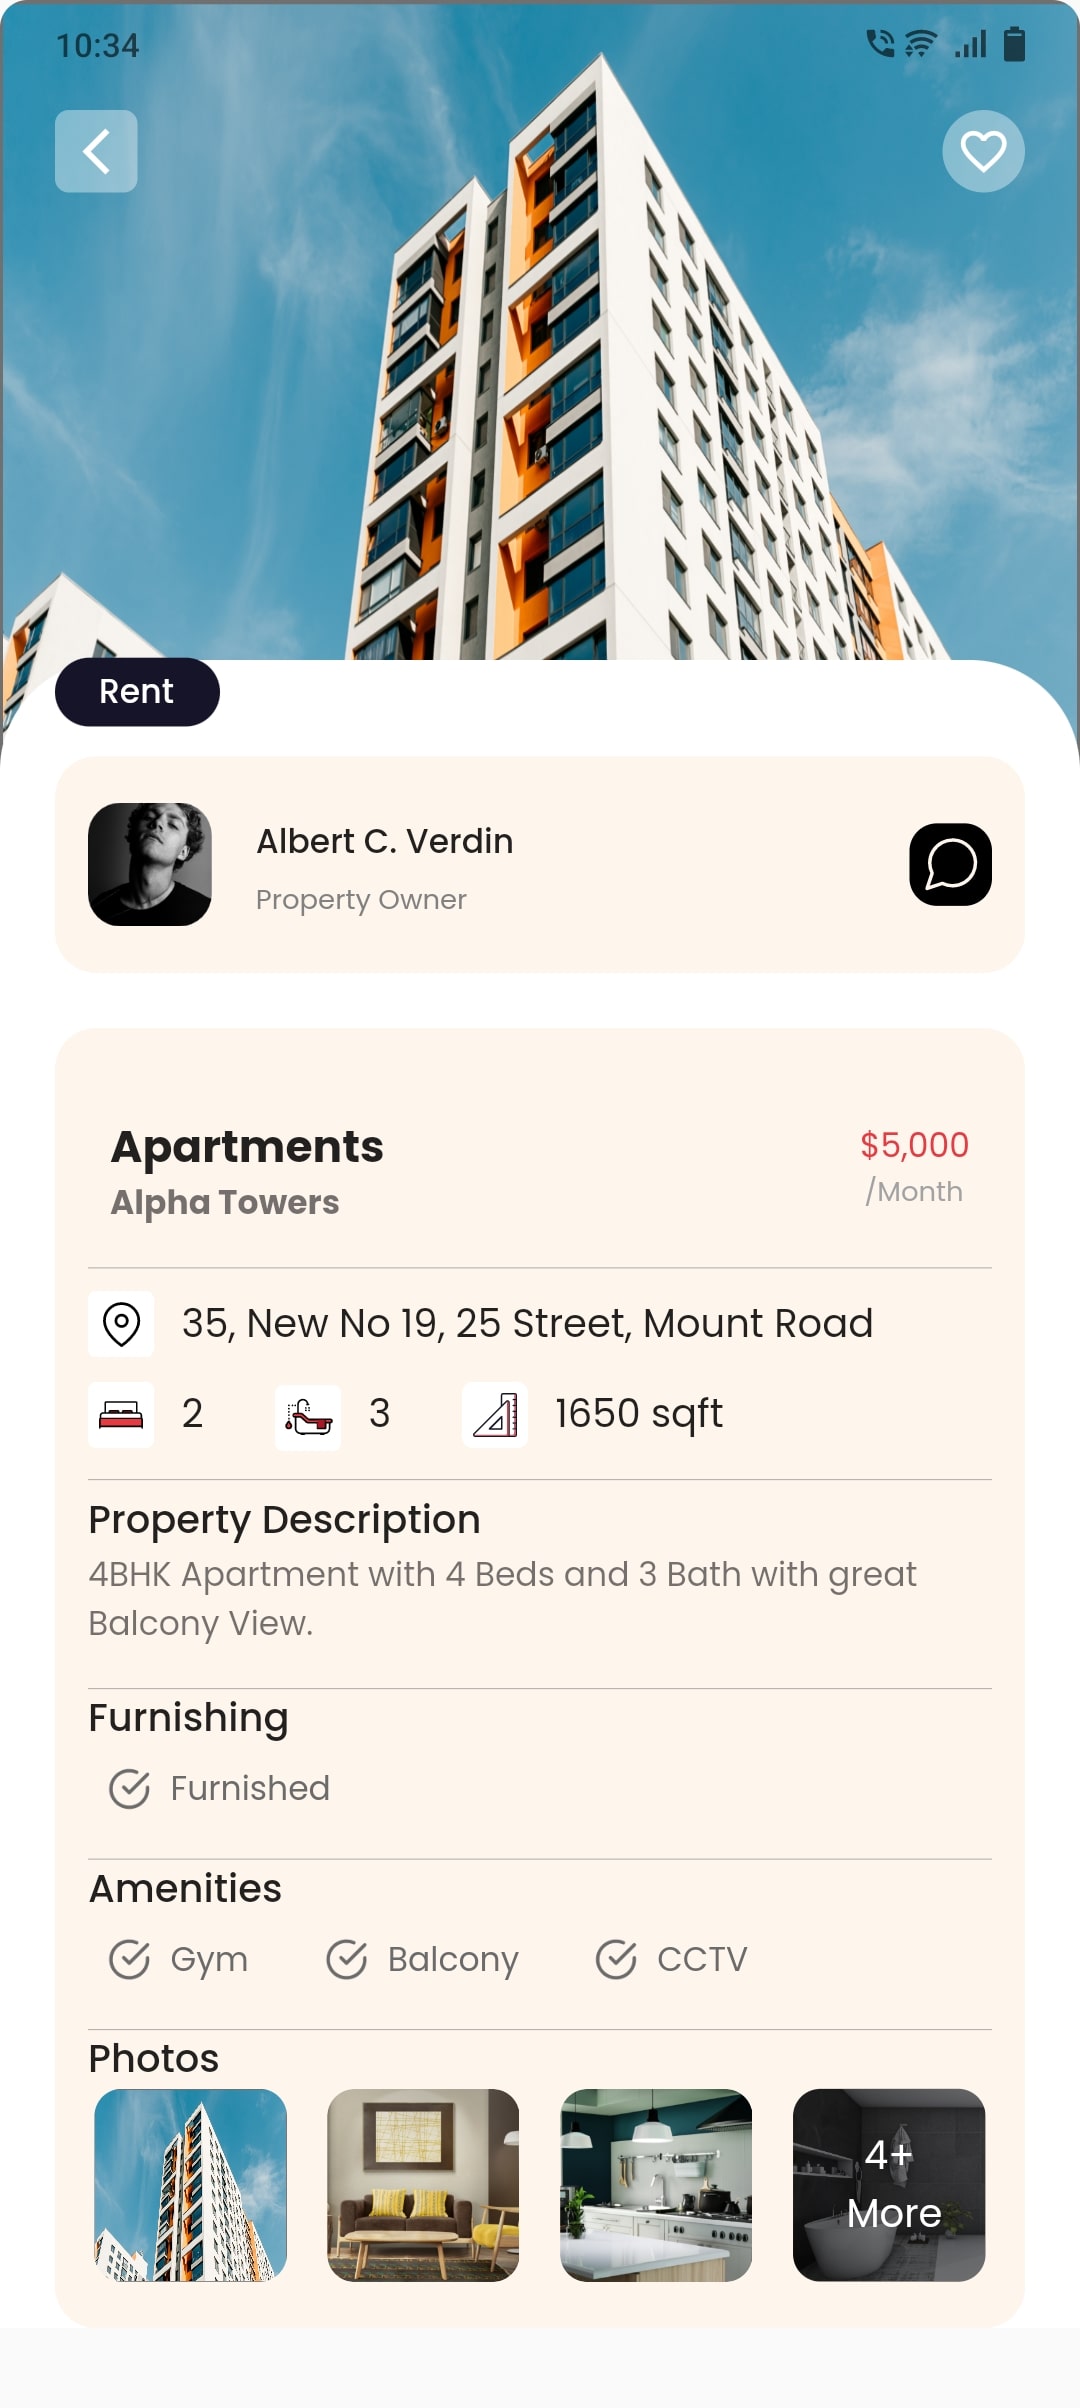Open the living room photo thumbnail
1080x2408 pixels.
(423, 2185)
